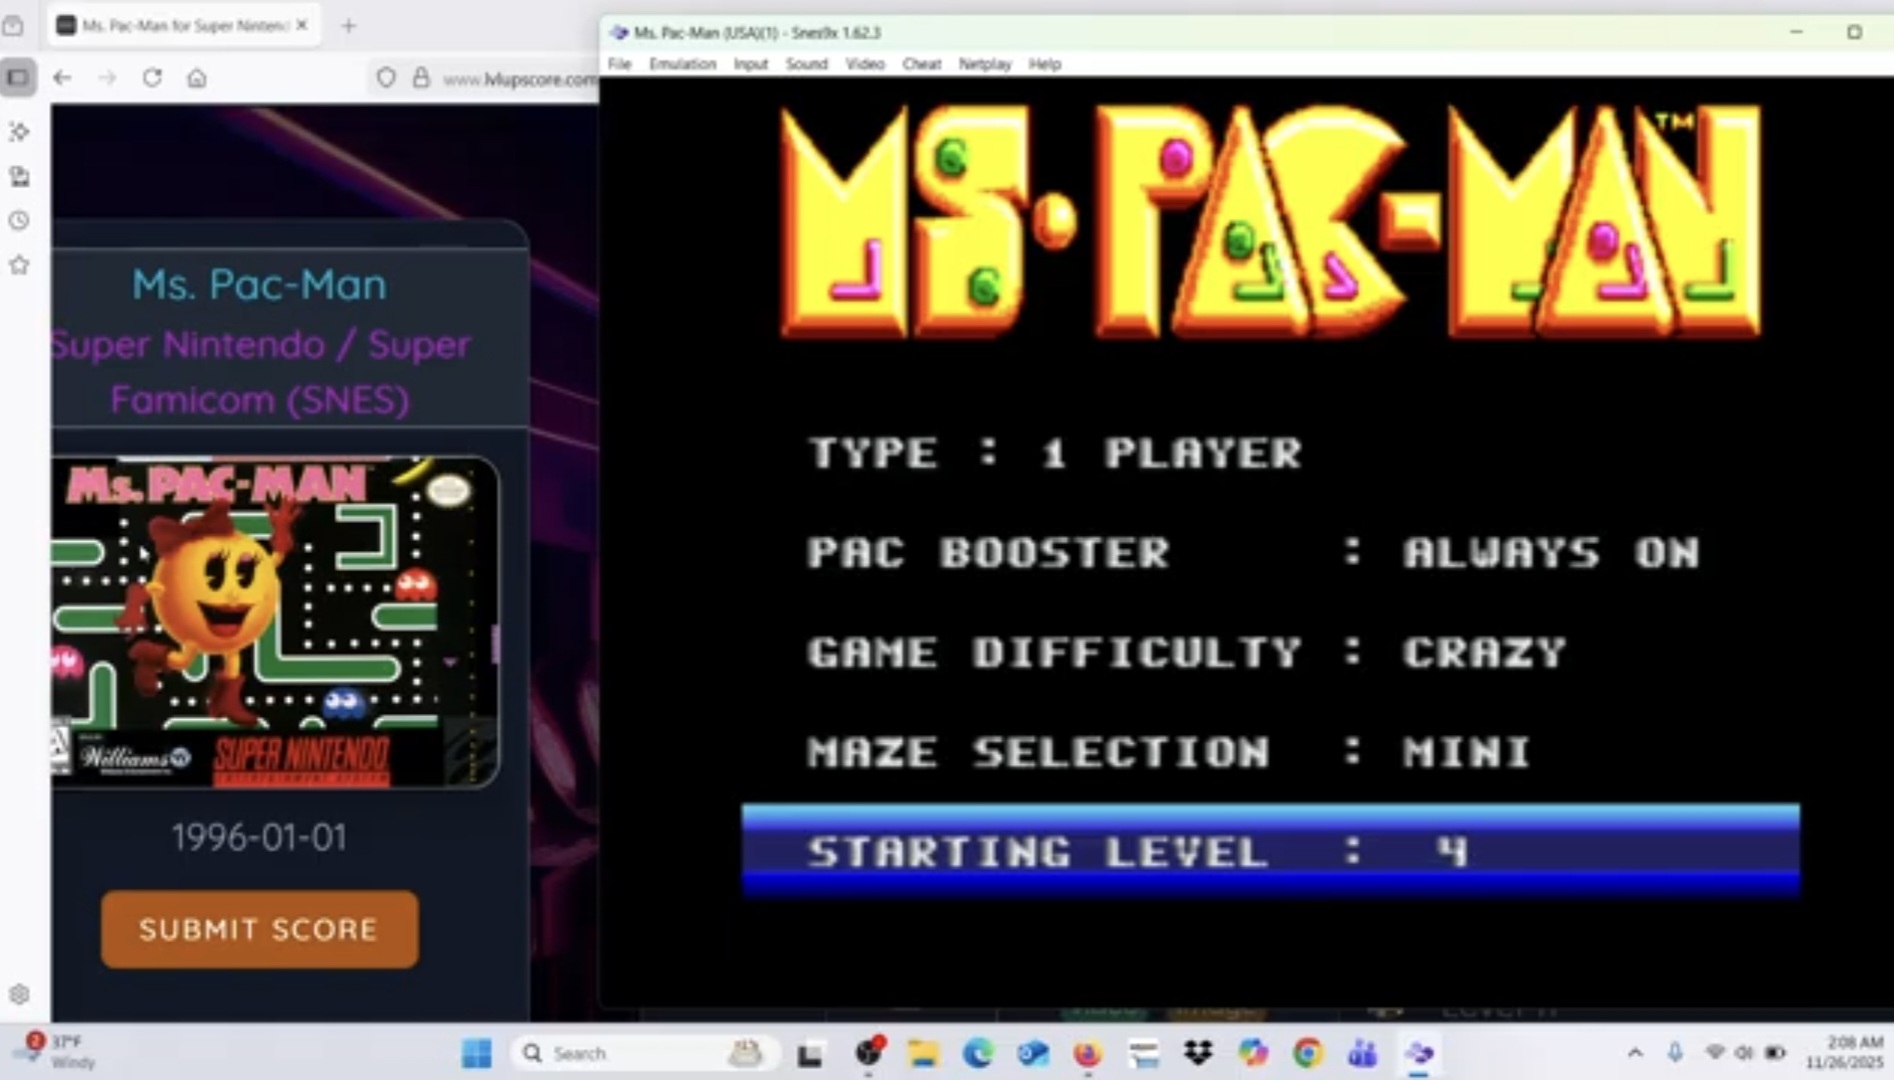Open the Snes9x File menu
Image resolution: width=1894 pixels, height=1080 pixels.
pos(620,64)
